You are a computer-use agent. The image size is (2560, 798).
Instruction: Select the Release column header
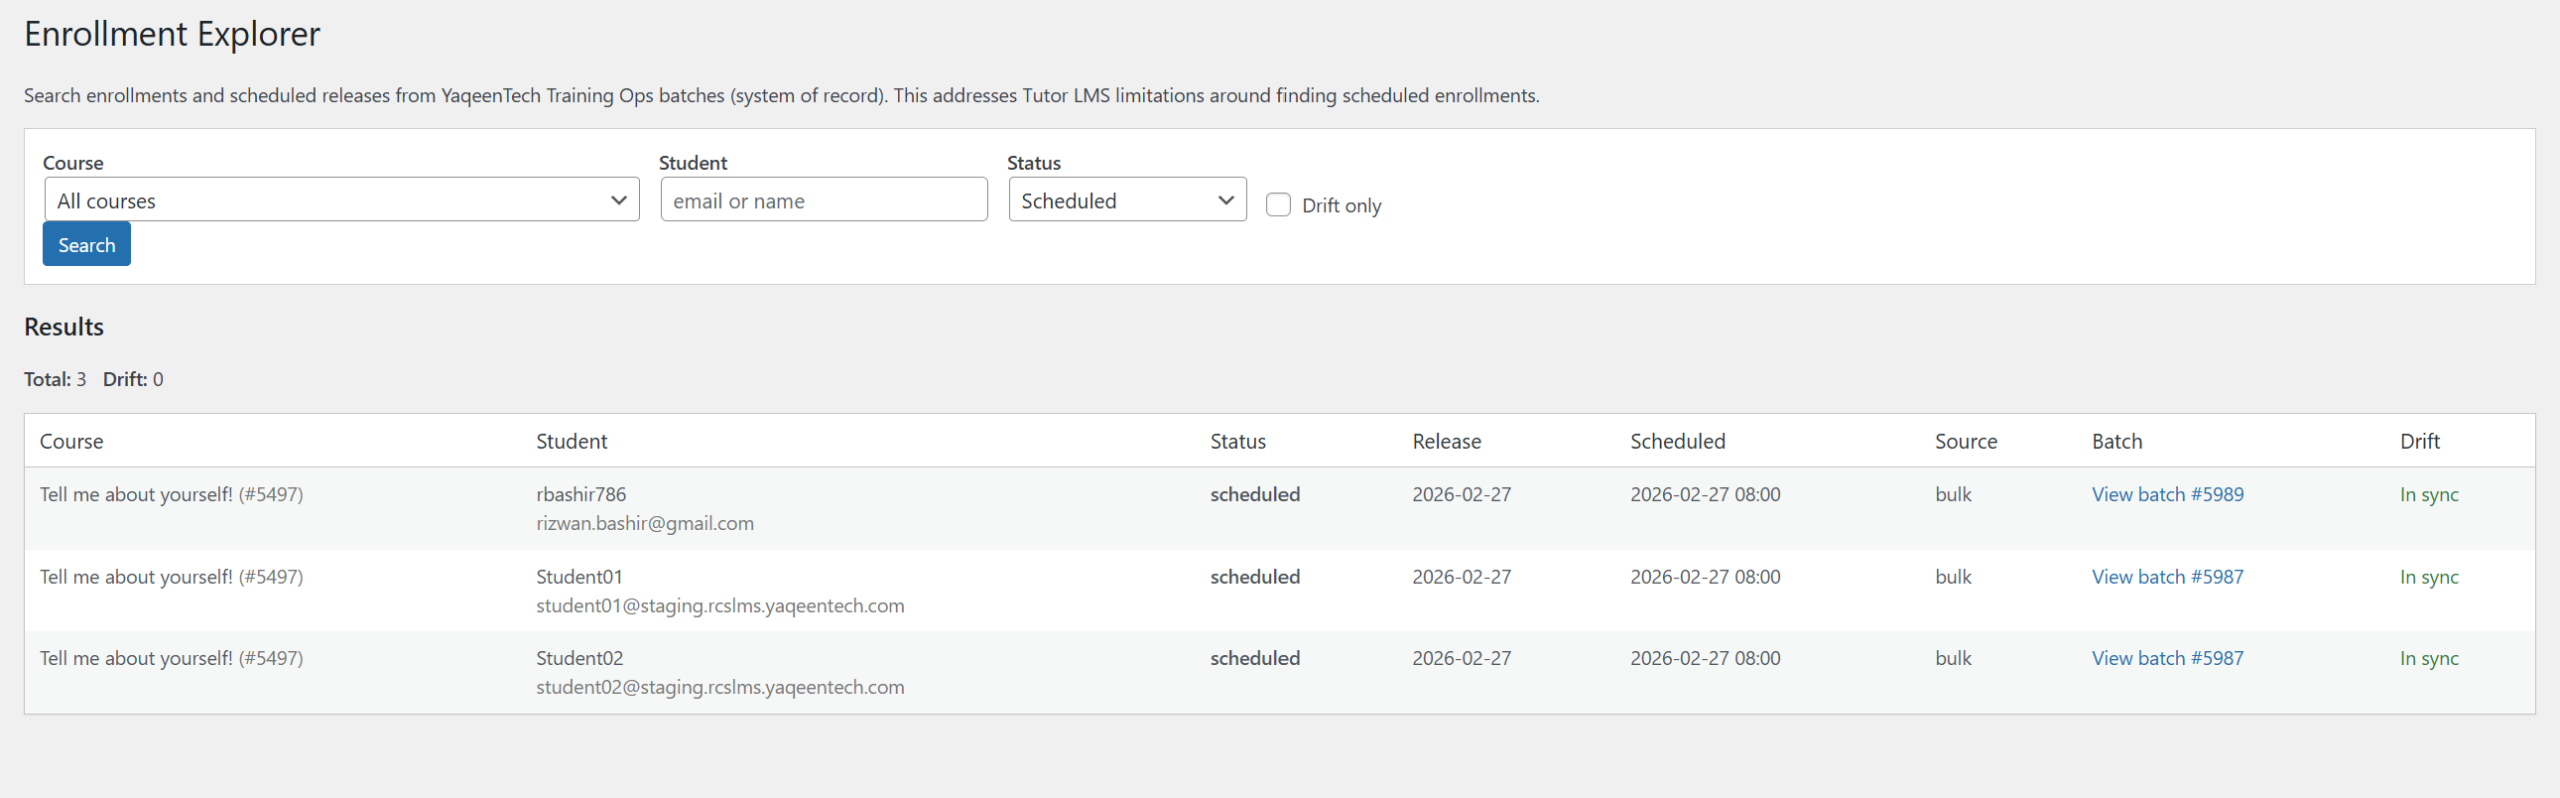[x=1446, y=441]
